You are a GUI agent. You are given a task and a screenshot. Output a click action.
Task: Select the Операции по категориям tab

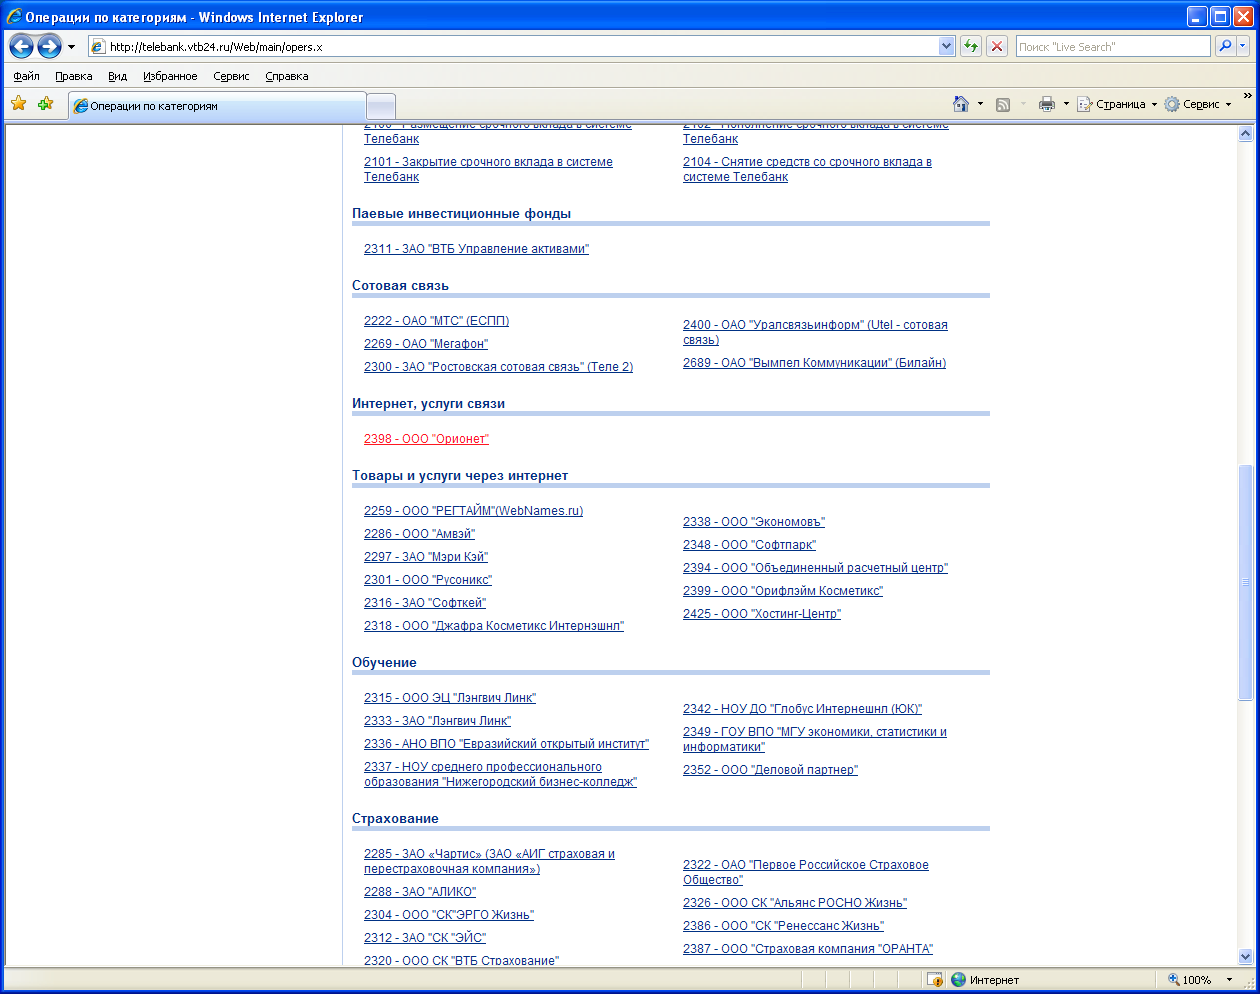pyautogui.click(x=217, y=106)
